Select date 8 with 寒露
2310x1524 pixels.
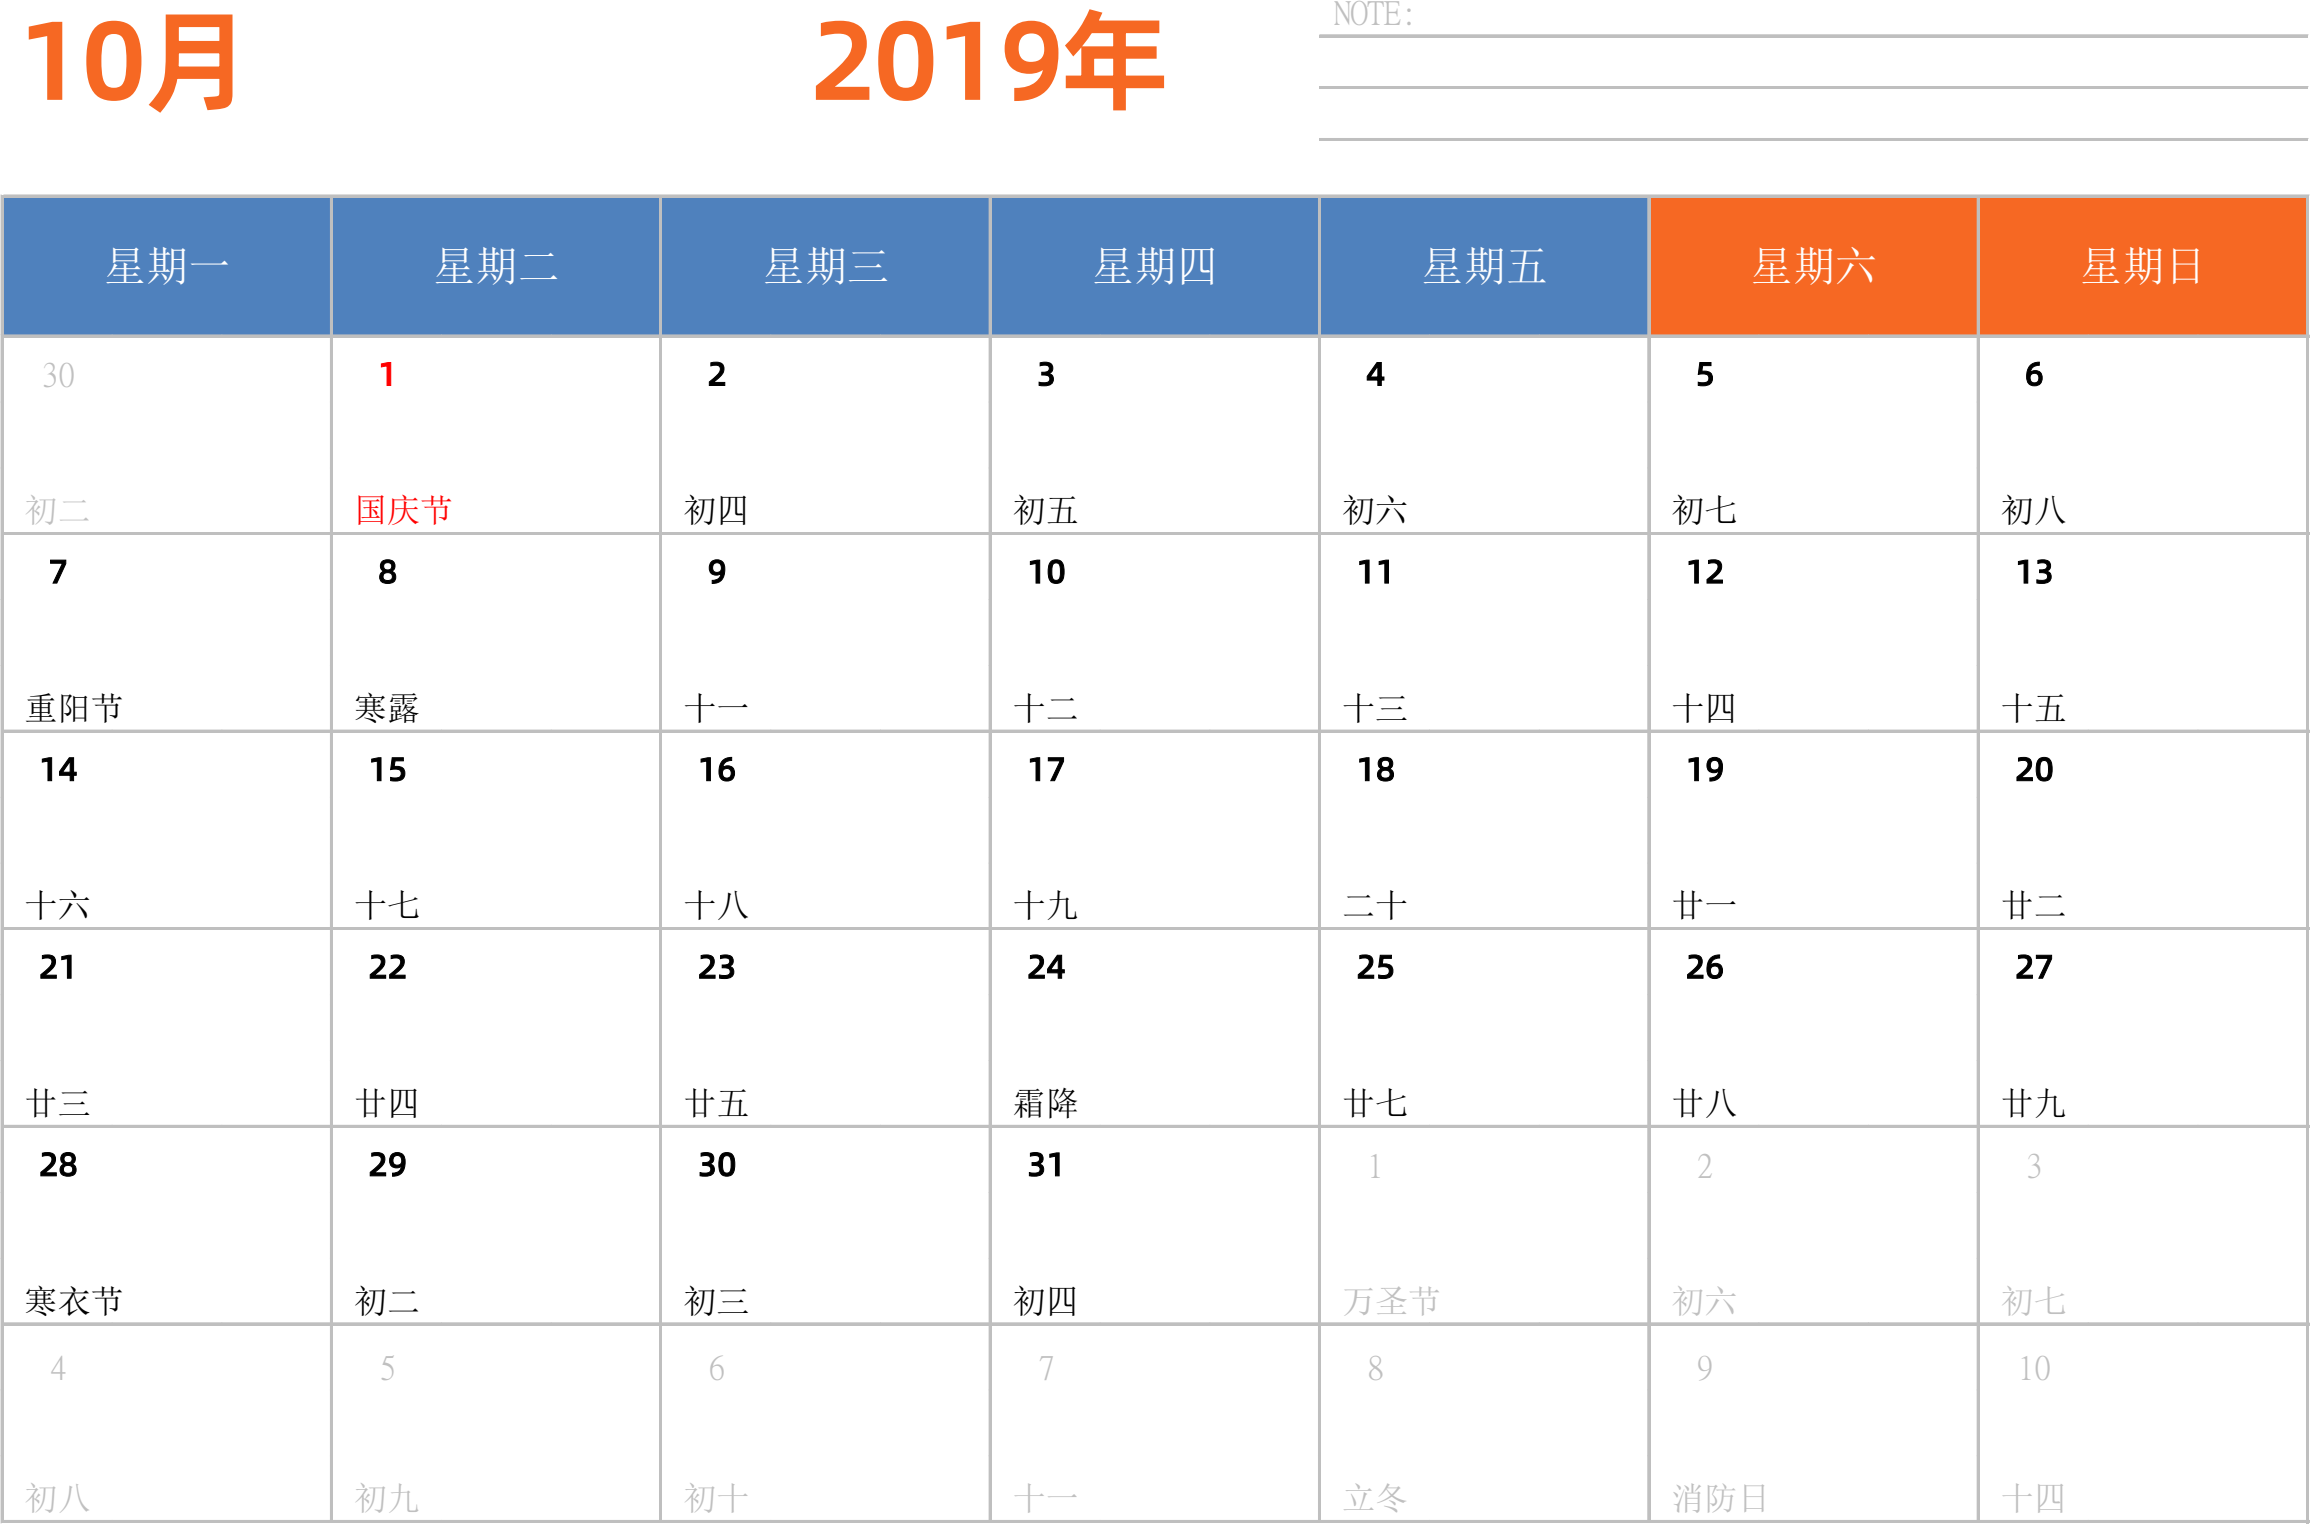[x=495, y=632]
